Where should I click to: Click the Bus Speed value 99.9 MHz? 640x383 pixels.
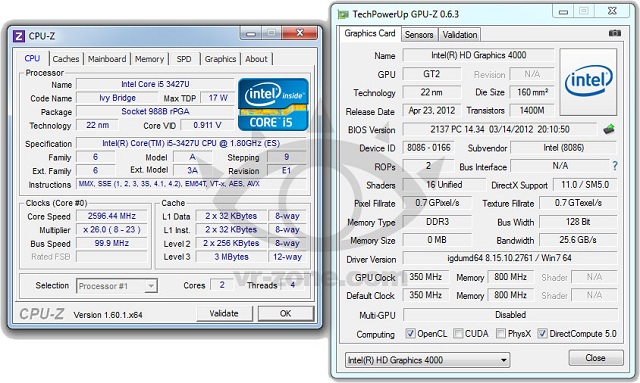click(x=111, y=243)
